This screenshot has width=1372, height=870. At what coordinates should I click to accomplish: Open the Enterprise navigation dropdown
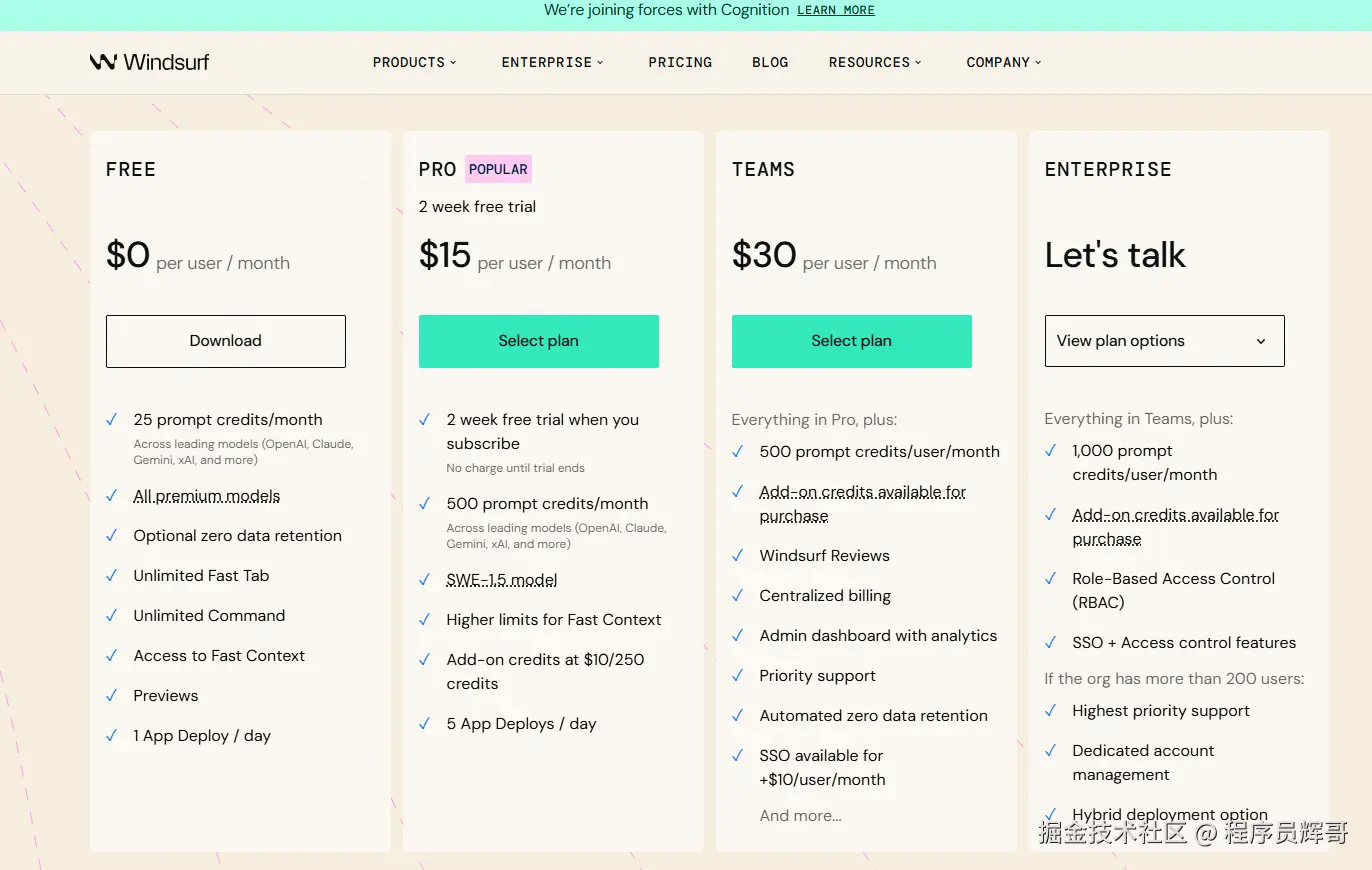click(552, 62)
